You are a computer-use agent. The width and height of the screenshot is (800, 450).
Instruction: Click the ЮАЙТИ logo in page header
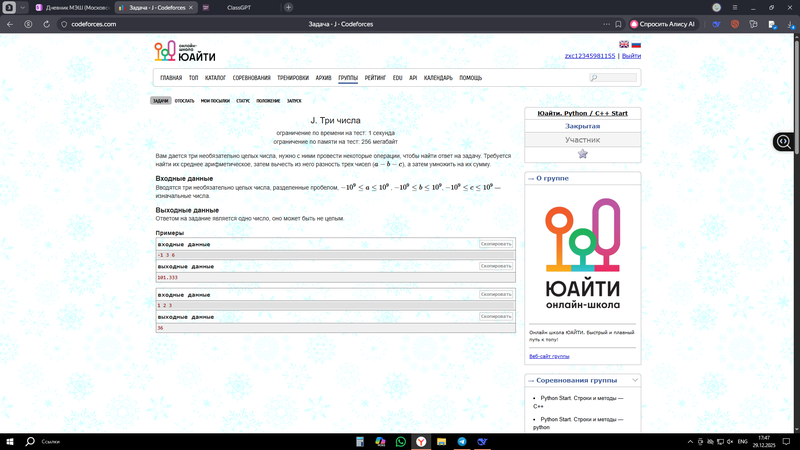185,52
